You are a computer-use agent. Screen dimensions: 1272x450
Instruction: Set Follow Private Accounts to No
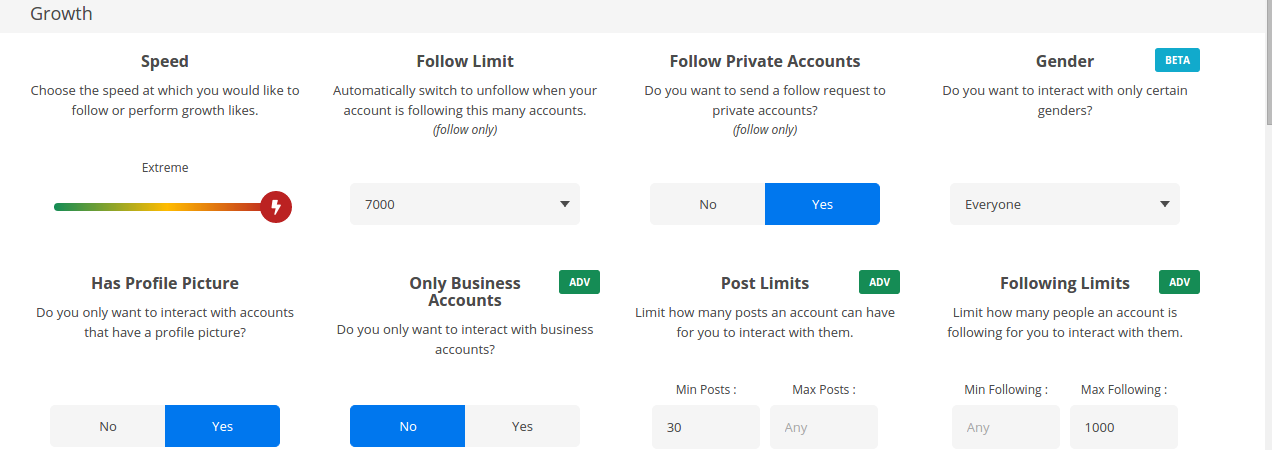(708, 204)
